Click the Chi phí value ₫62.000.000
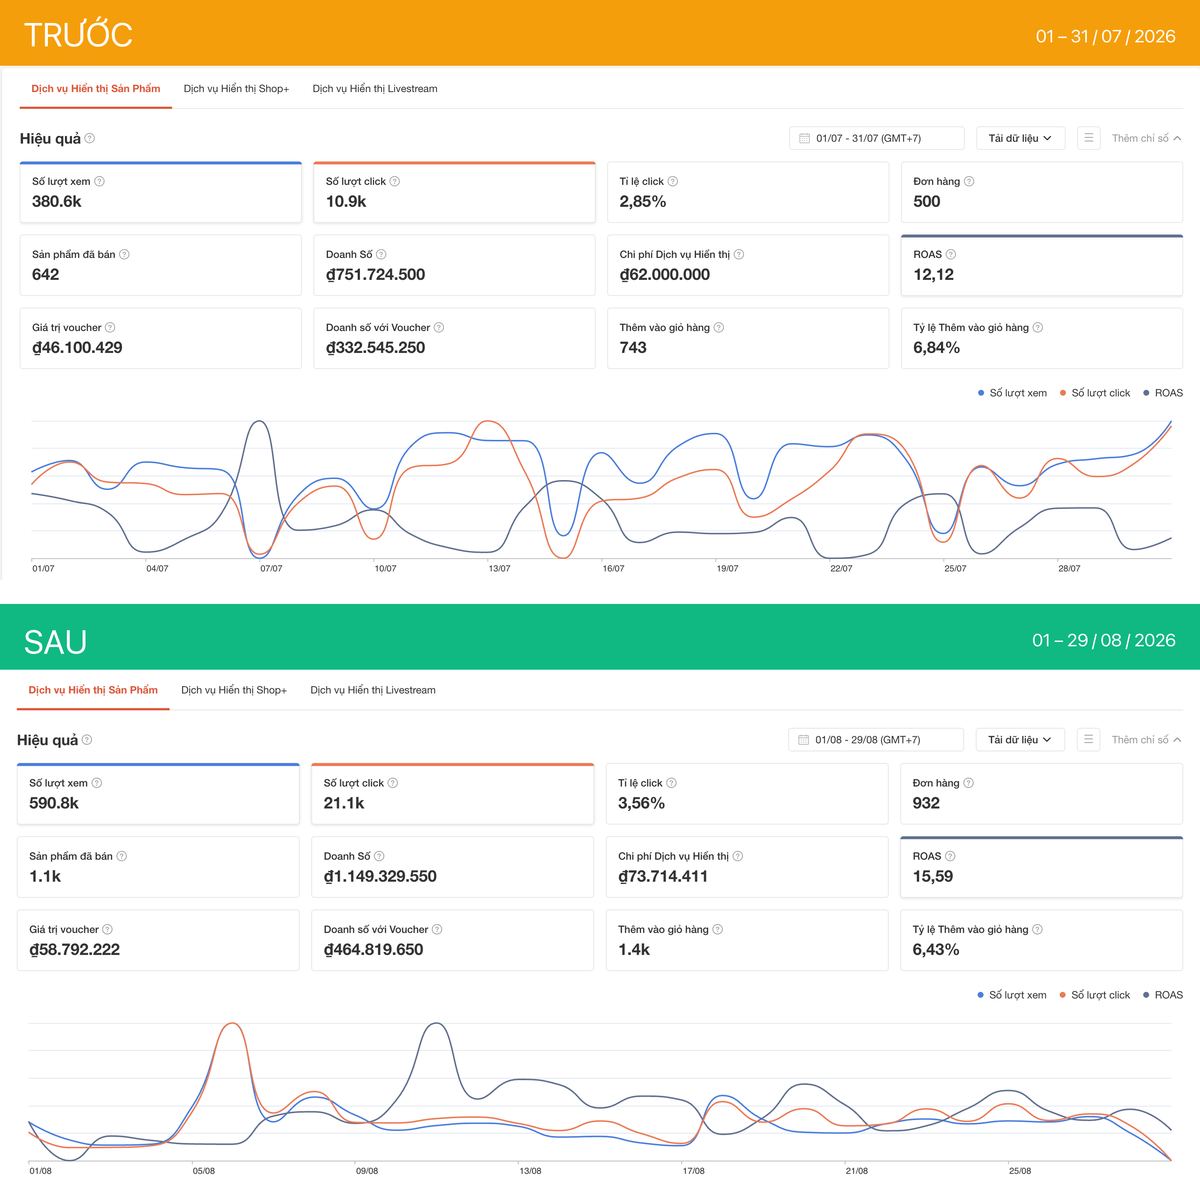 (665, 275)
